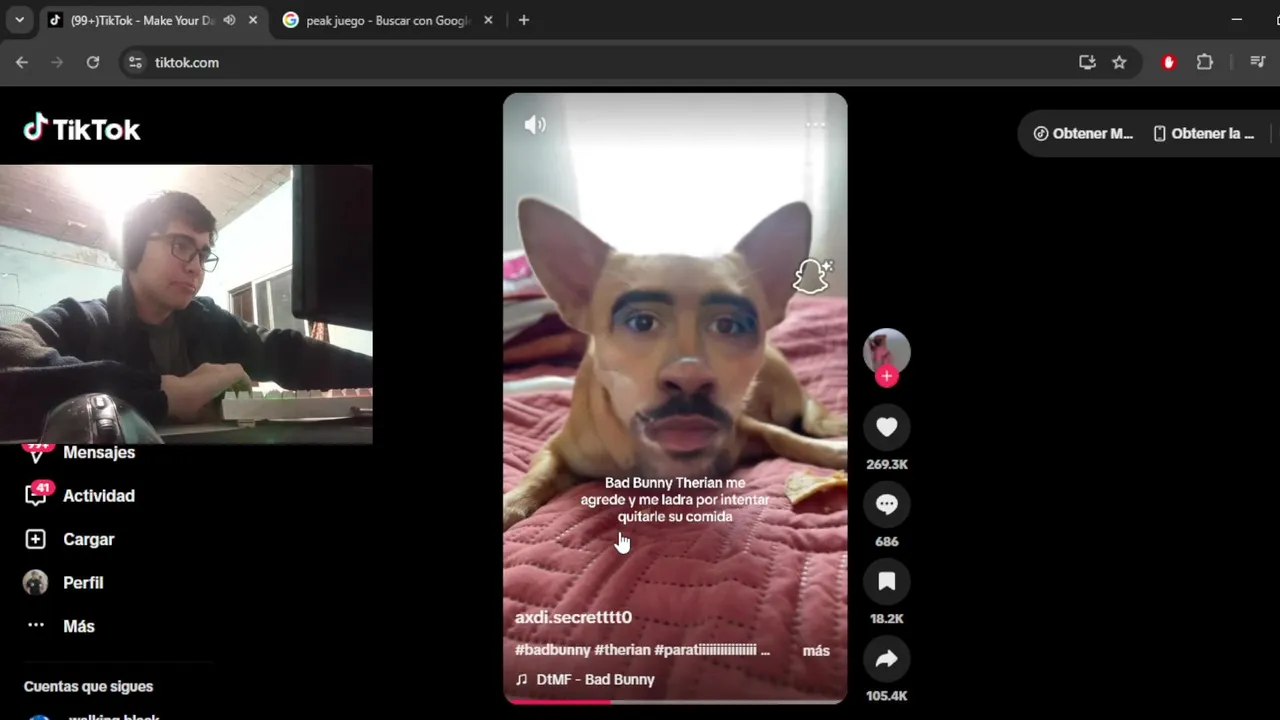Like the video with the heart icon
The height and width of the screenshot is (720, 1280).
(886, 428)
